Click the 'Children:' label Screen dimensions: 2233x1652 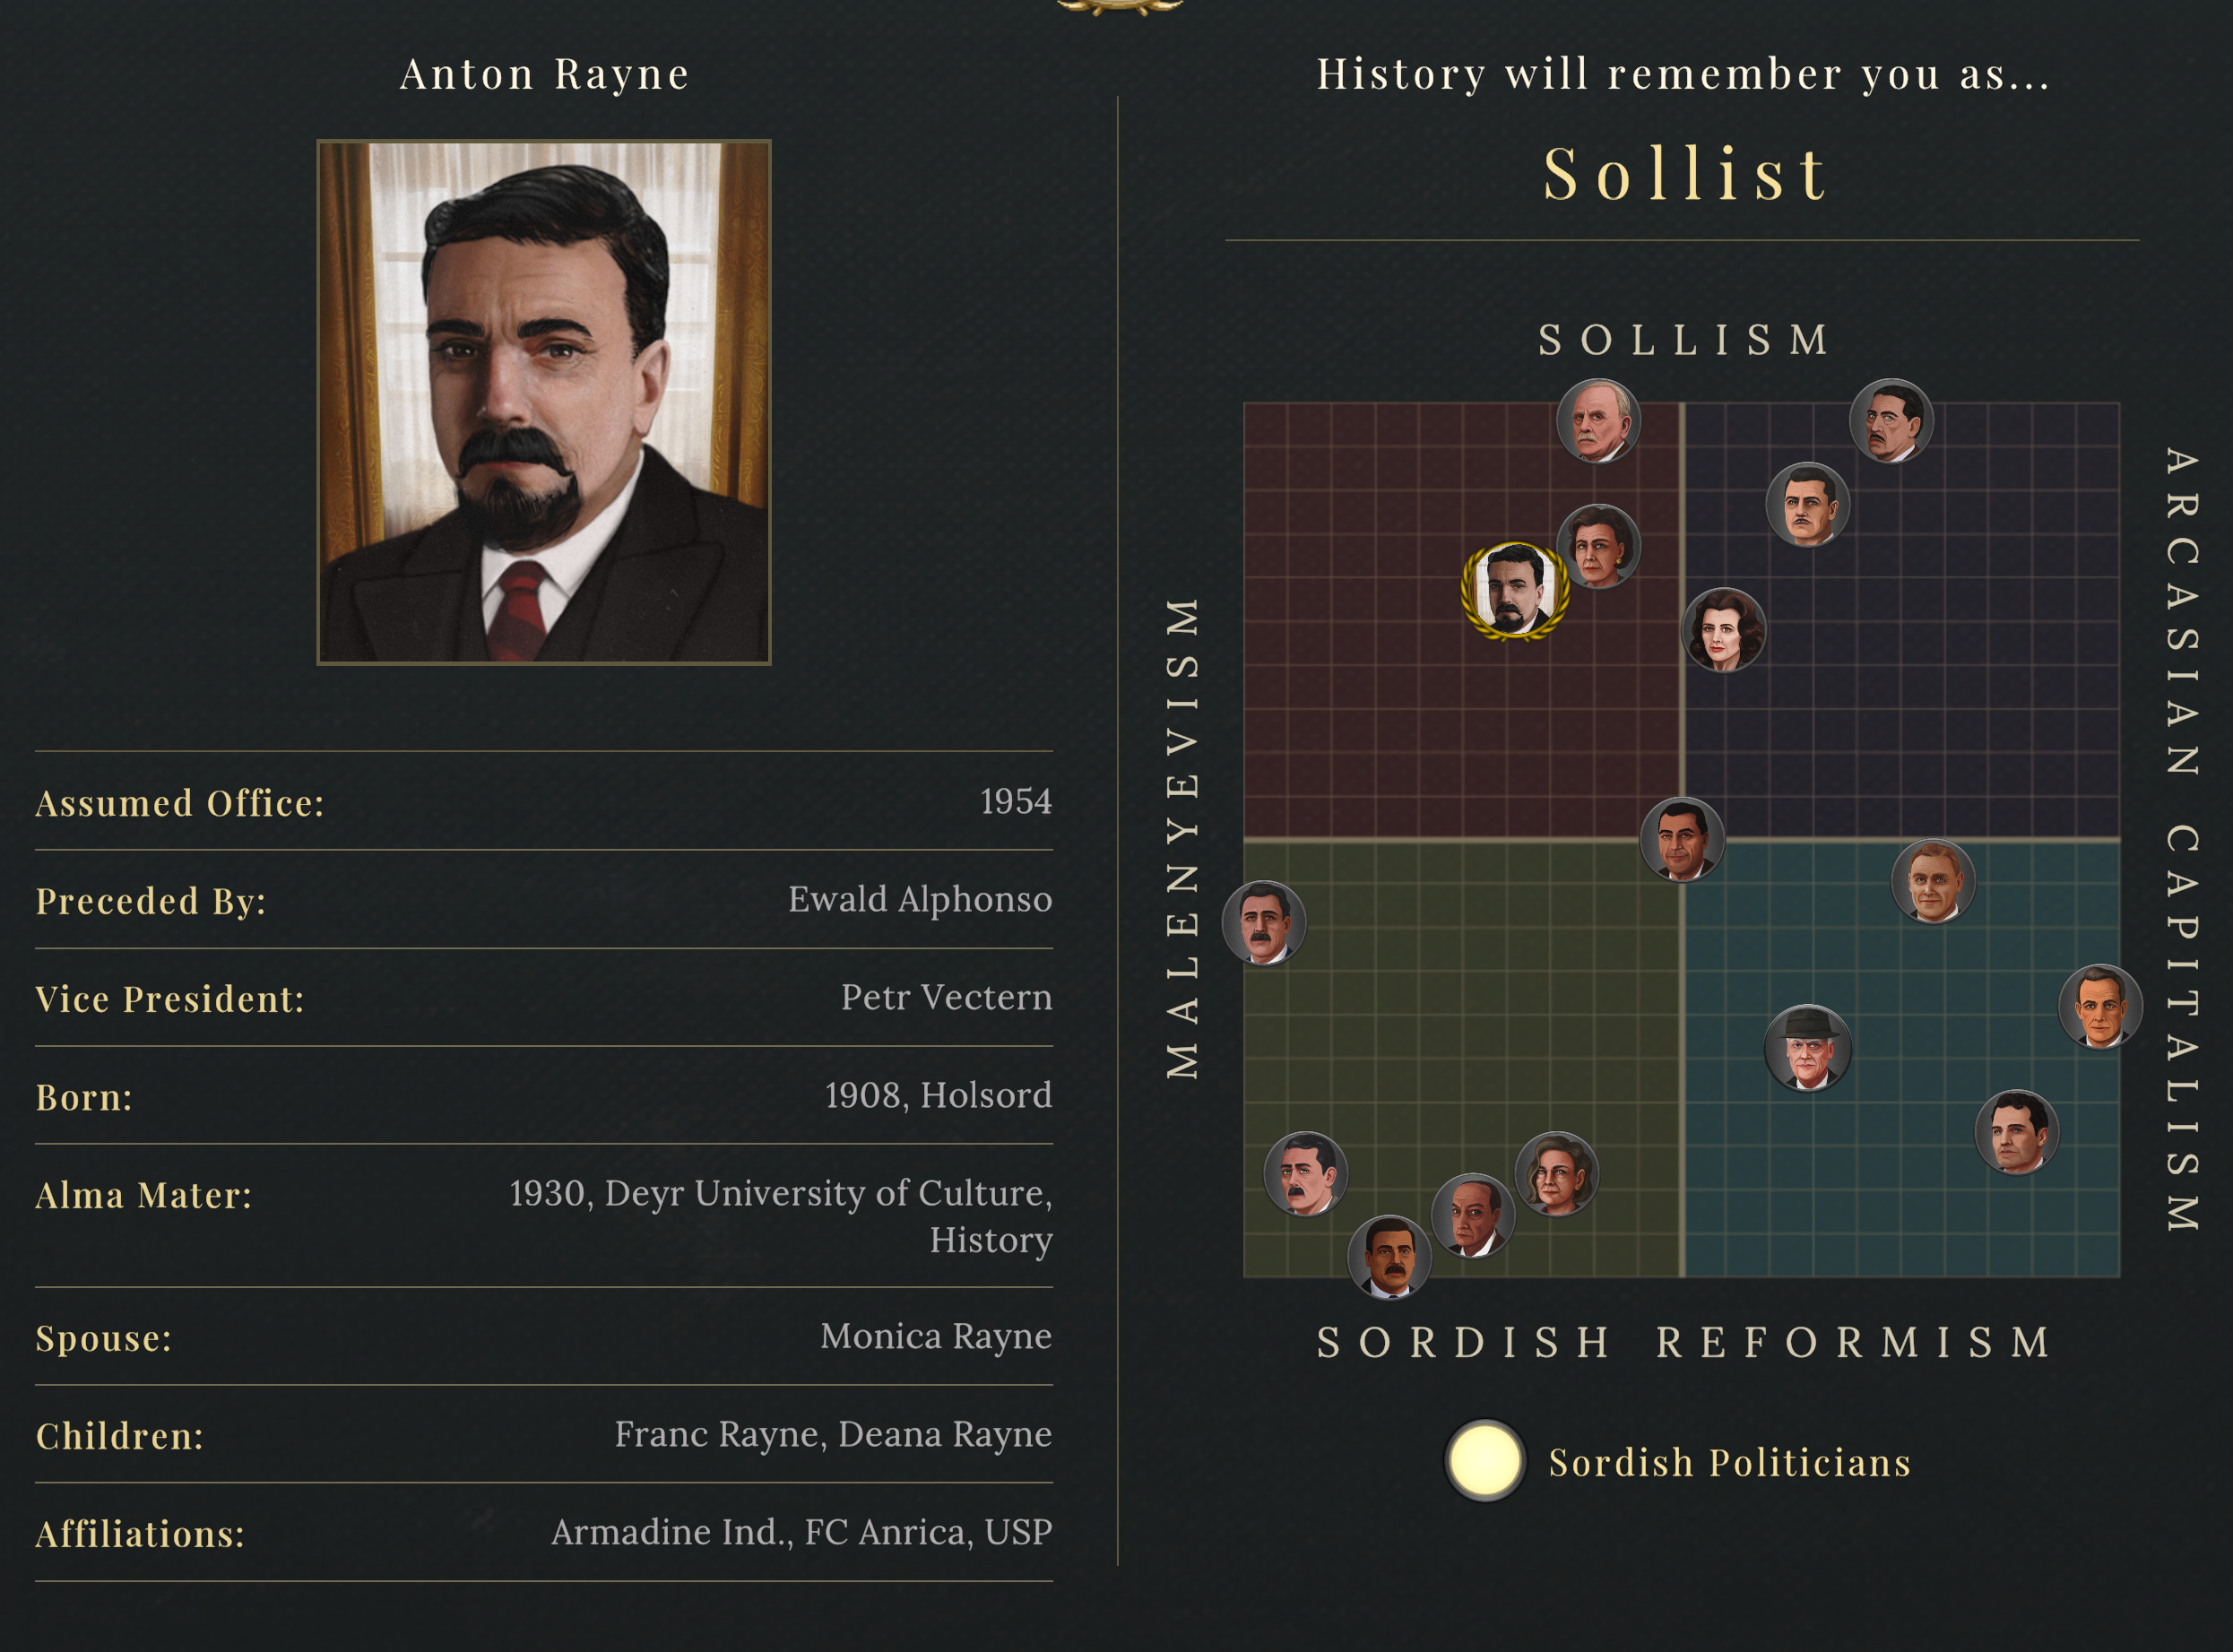120,1436
